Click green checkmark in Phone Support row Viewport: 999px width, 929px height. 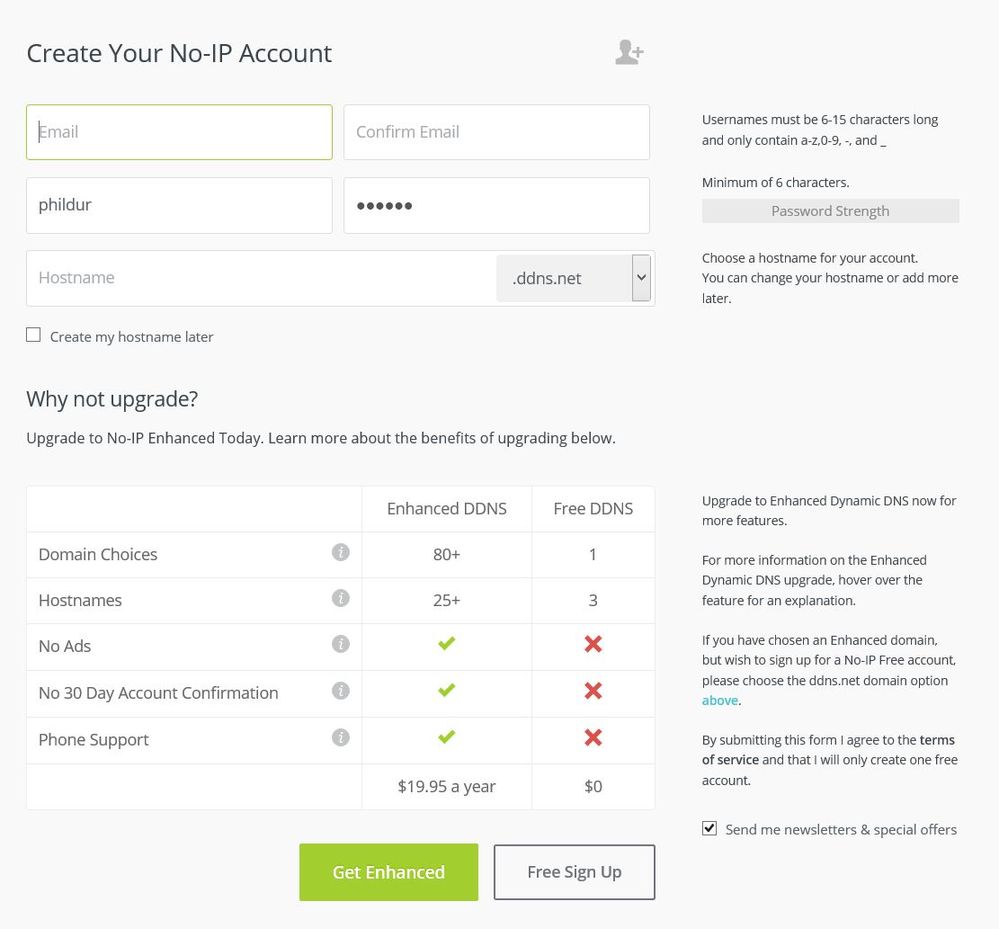447,737
